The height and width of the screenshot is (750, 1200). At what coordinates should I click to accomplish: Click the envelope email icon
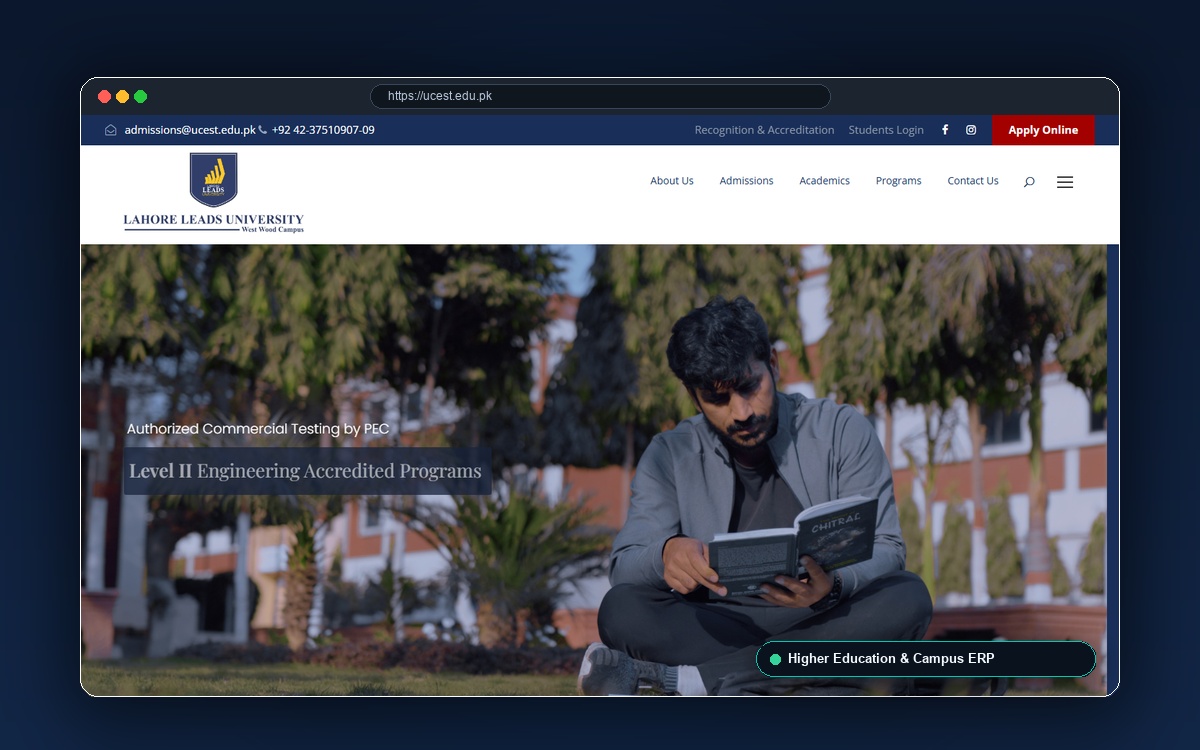pyautogui.click(x=111, y=130)
